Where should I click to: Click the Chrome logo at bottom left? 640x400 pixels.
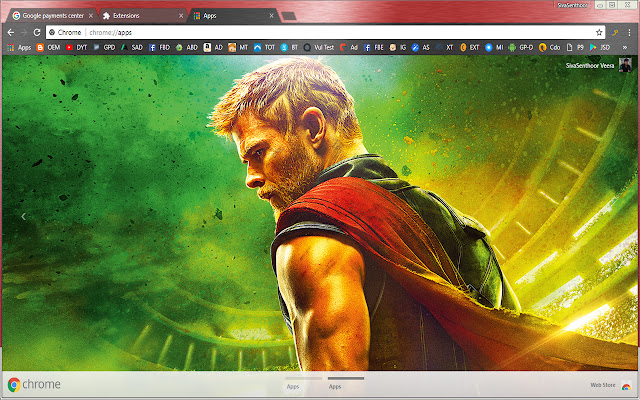(x=14, y=384)
